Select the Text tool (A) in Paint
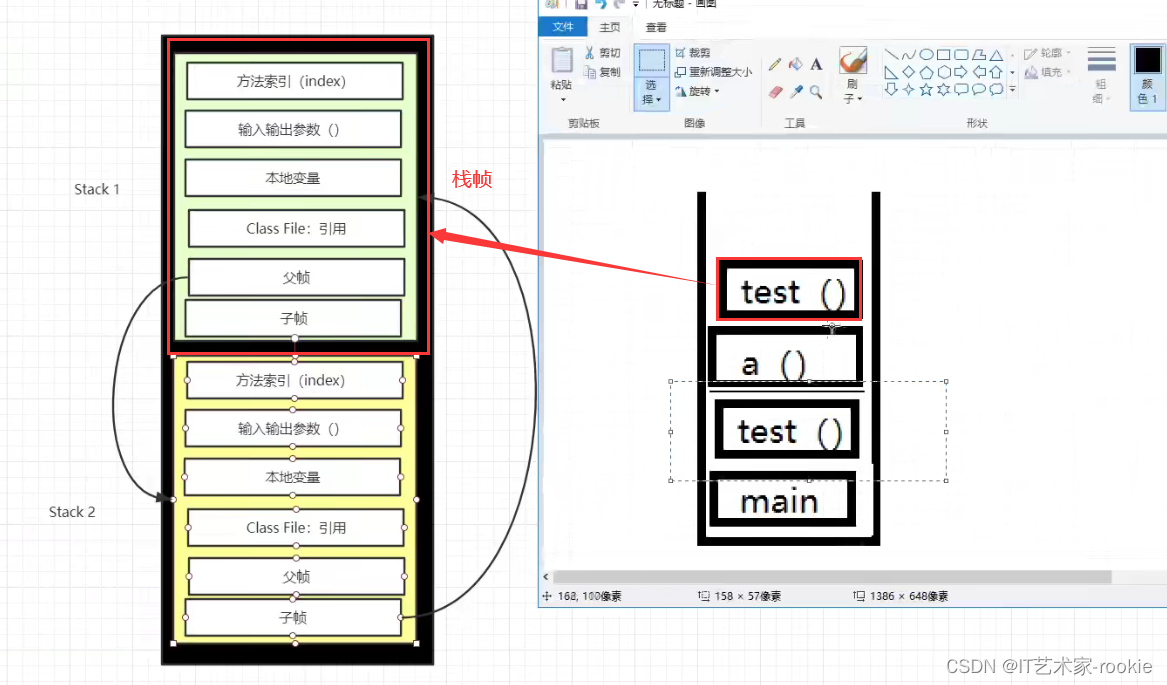Image resolution: width=1167 pixels, height=685 pixels. pos(816,65)
